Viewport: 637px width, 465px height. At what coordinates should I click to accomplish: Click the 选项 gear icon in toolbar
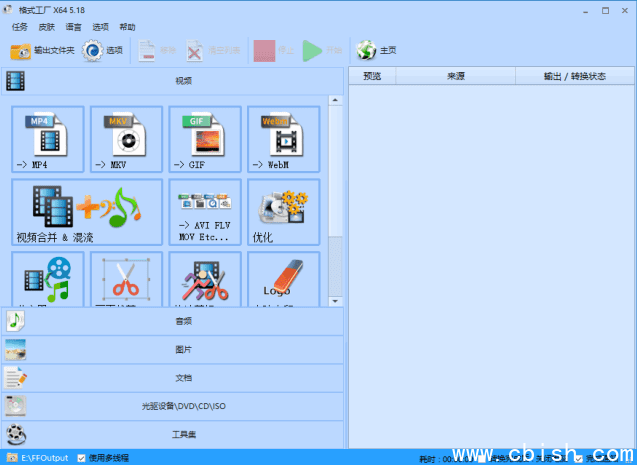(93, 51)
